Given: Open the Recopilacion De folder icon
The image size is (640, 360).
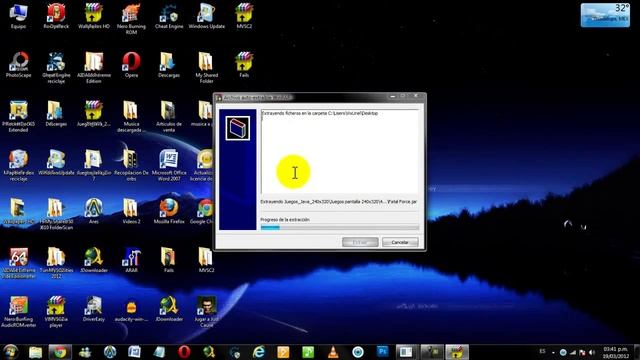Looking at the screenshot, I should coord(131,166).
